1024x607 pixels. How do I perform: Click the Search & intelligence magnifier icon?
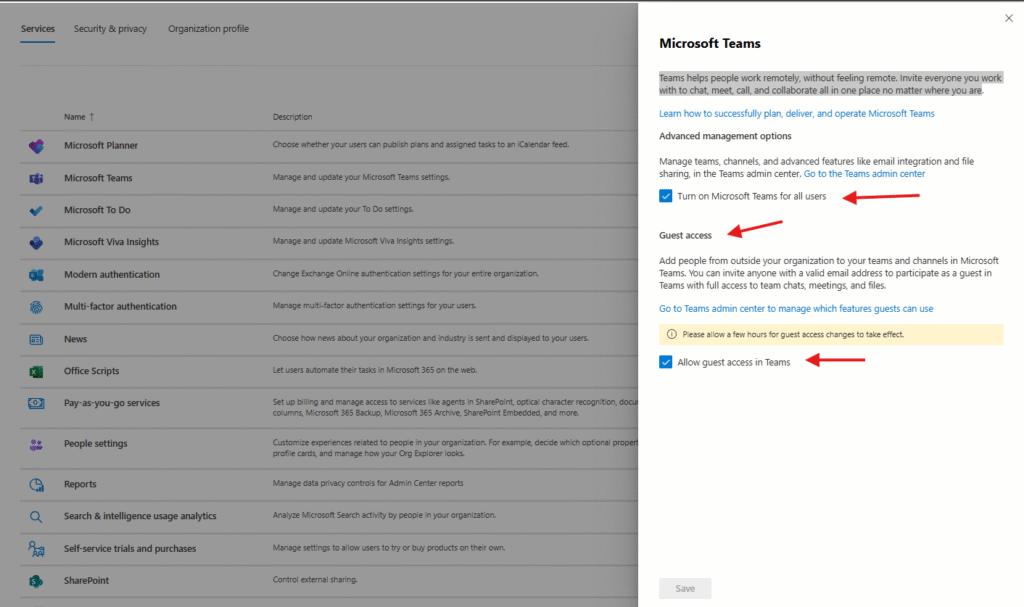point(36,517)
